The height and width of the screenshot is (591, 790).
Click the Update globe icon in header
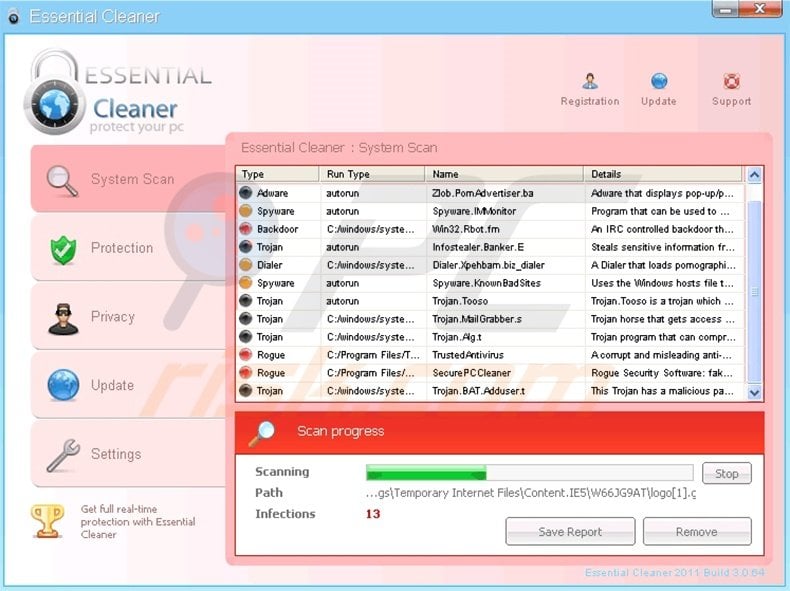click(659, 81)
